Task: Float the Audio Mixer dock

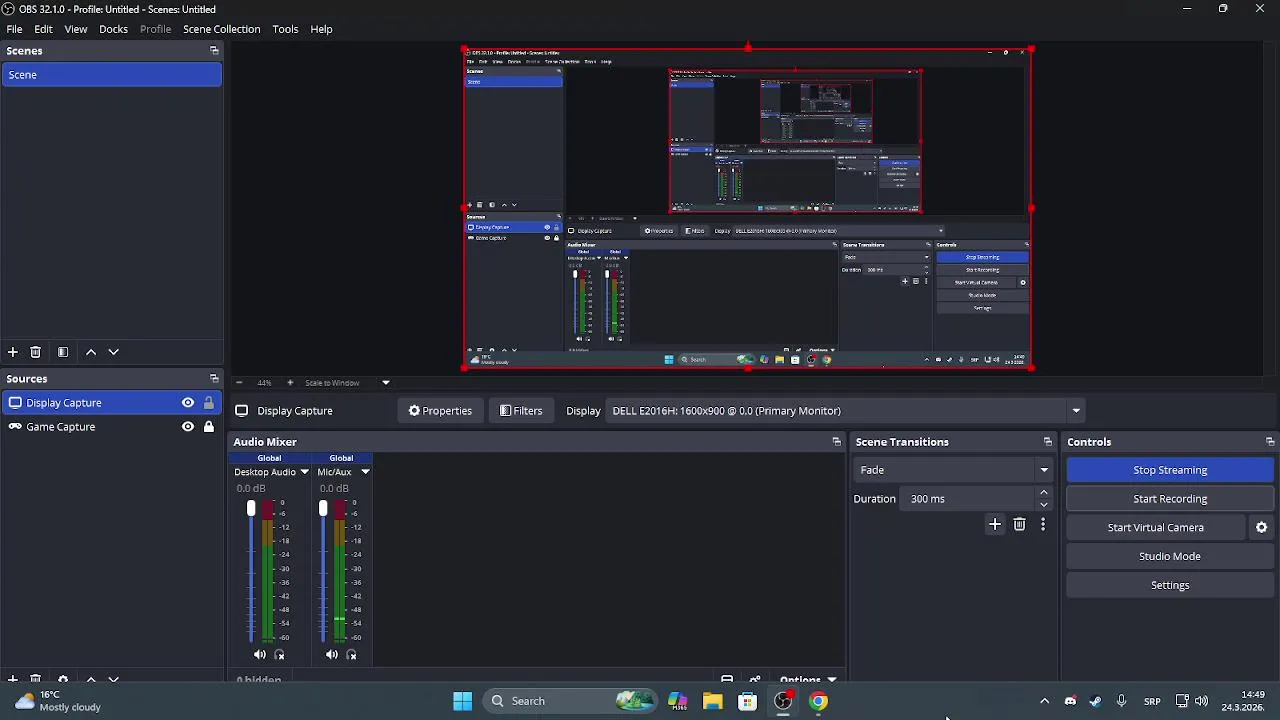Action: pos(837,442)
